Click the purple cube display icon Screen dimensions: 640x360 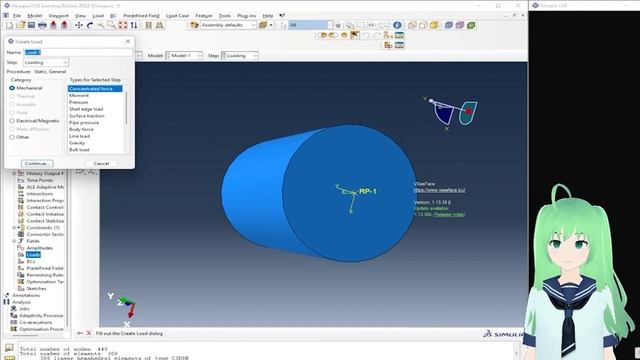(x=460, y=25)
